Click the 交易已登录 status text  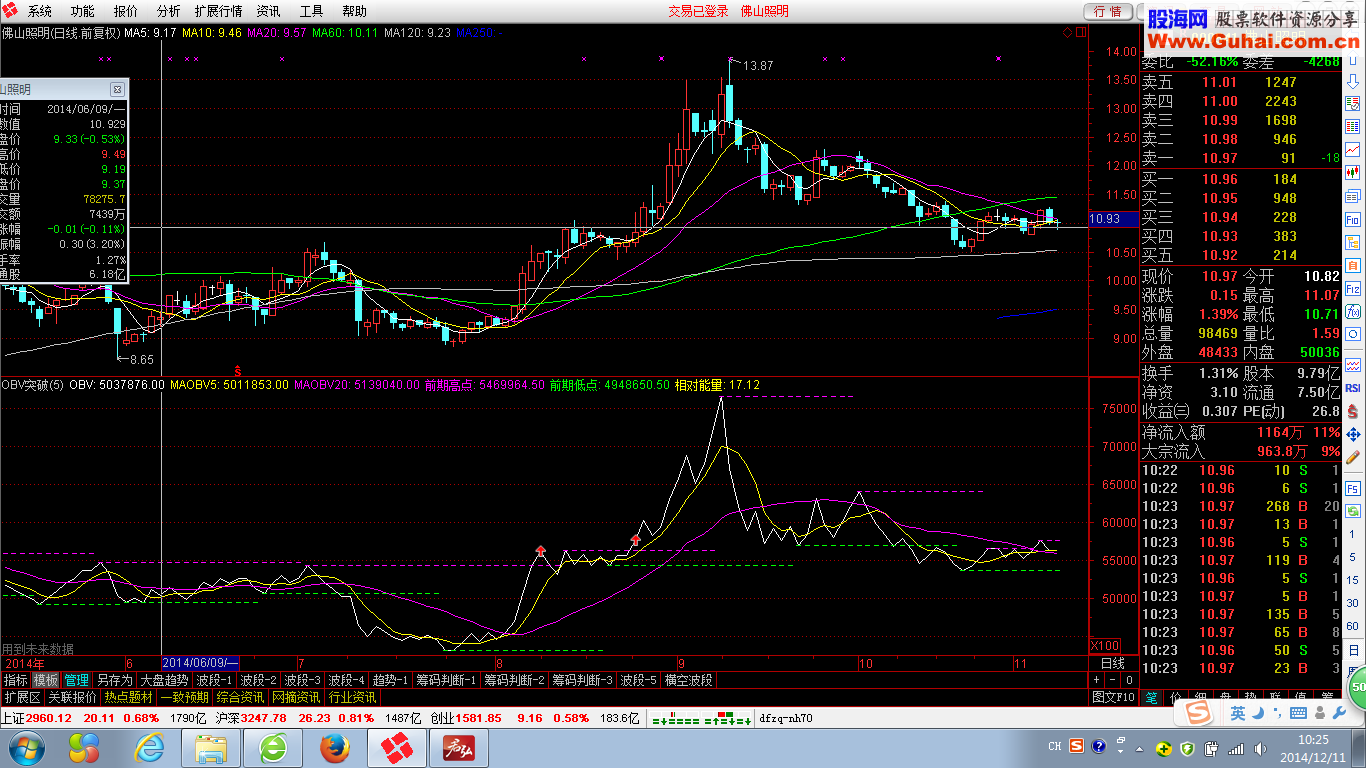click(x=698, y=11)
